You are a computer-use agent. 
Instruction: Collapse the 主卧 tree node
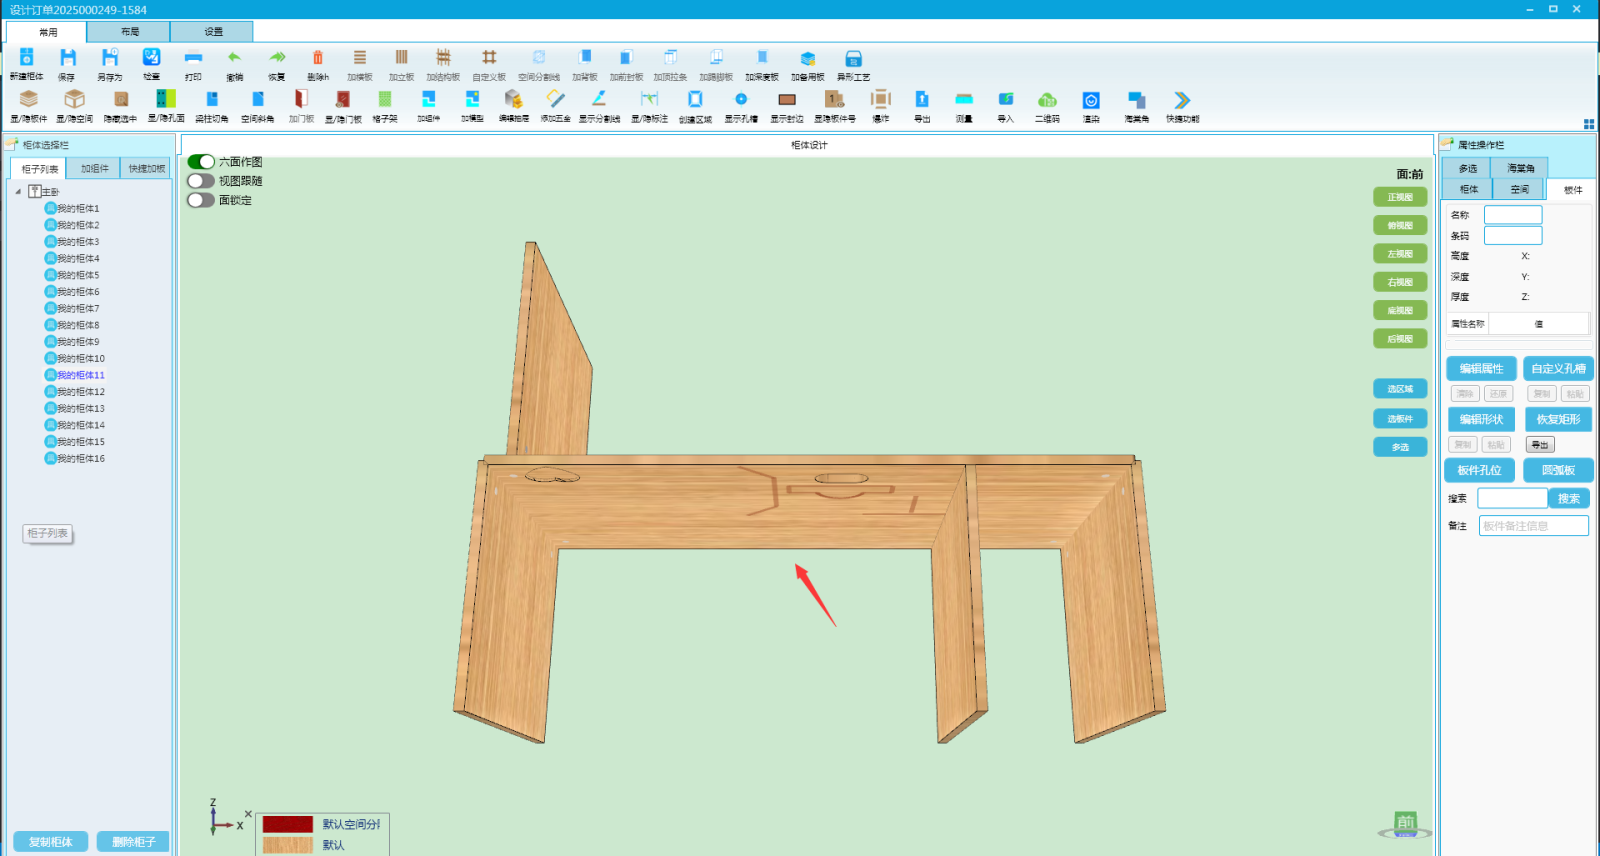point(18,192)
